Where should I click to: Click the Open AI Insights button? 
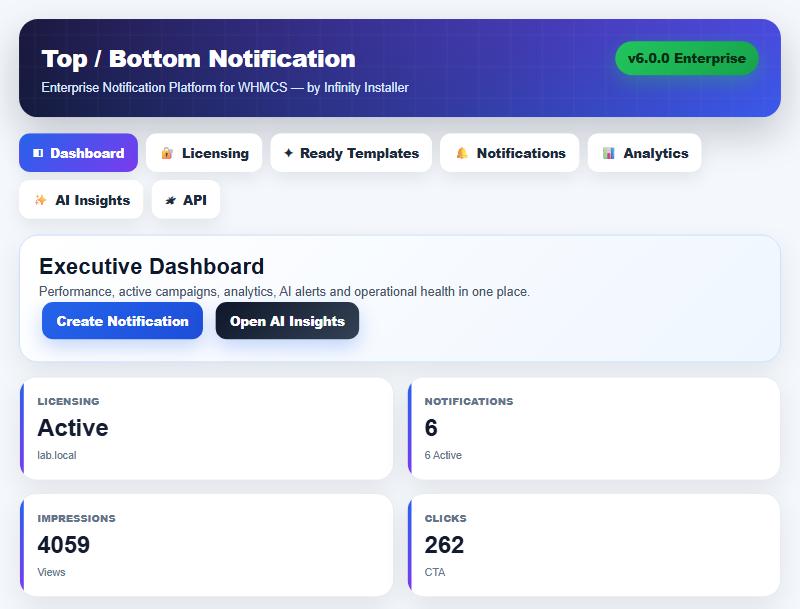[x=287, y=321]
